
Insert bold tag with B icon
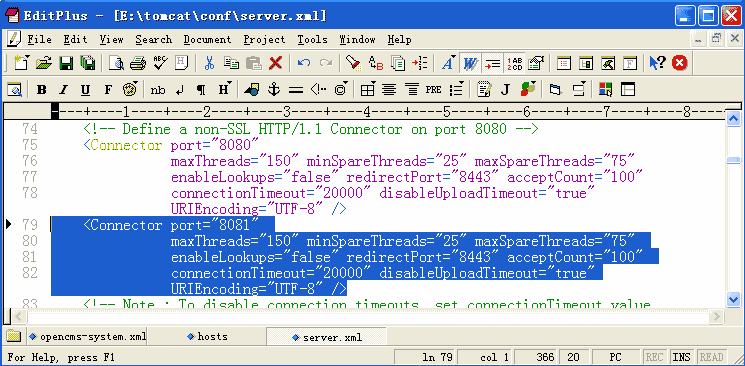coord(41,89)
